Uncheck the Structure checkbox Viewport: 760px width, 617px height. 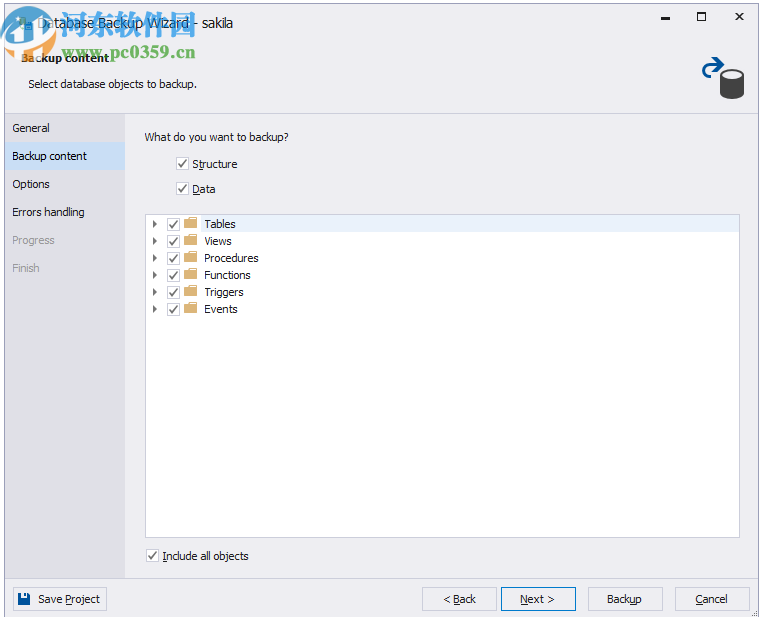(182, 163)
